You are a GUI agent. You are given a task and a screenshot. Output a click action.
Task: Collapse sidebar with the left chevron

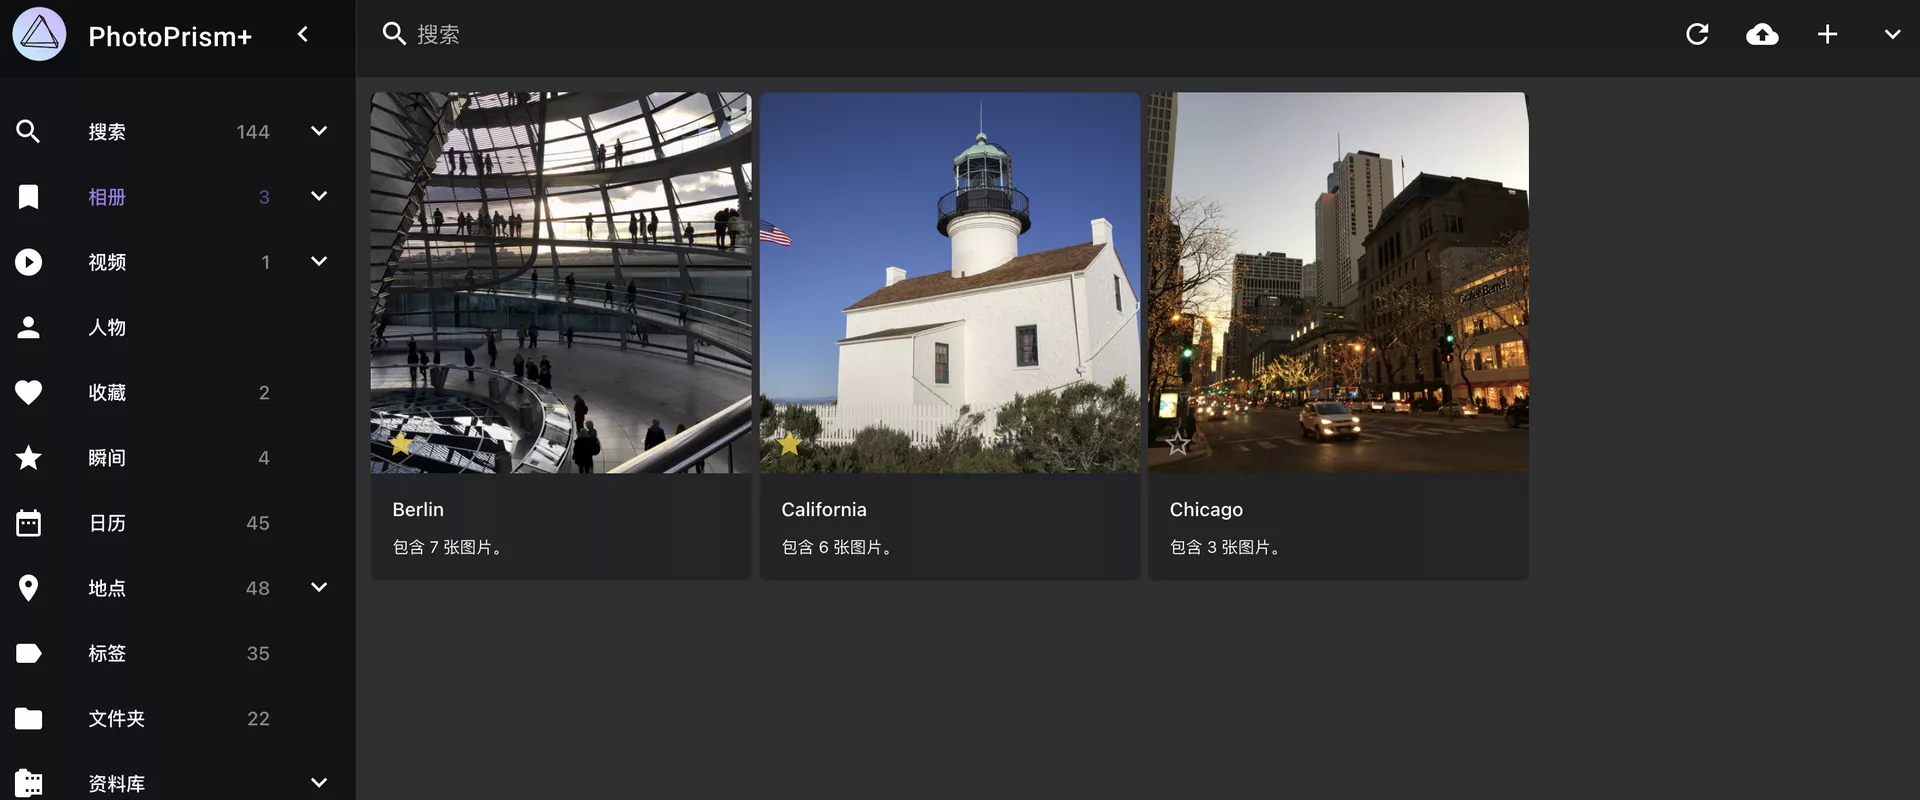tap(303, 35)
